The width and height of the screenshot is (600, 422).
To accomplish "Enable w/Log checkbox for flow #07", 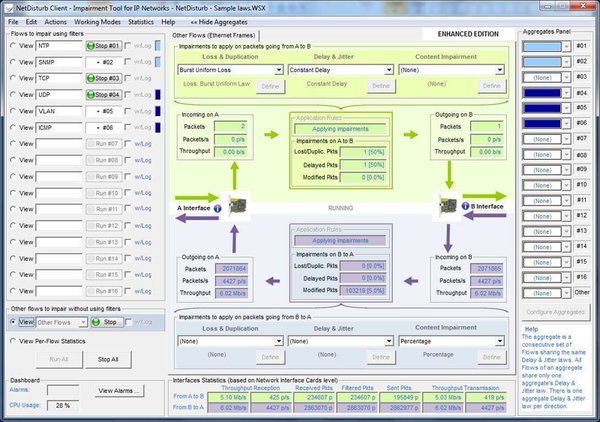I will pos(128,143).
